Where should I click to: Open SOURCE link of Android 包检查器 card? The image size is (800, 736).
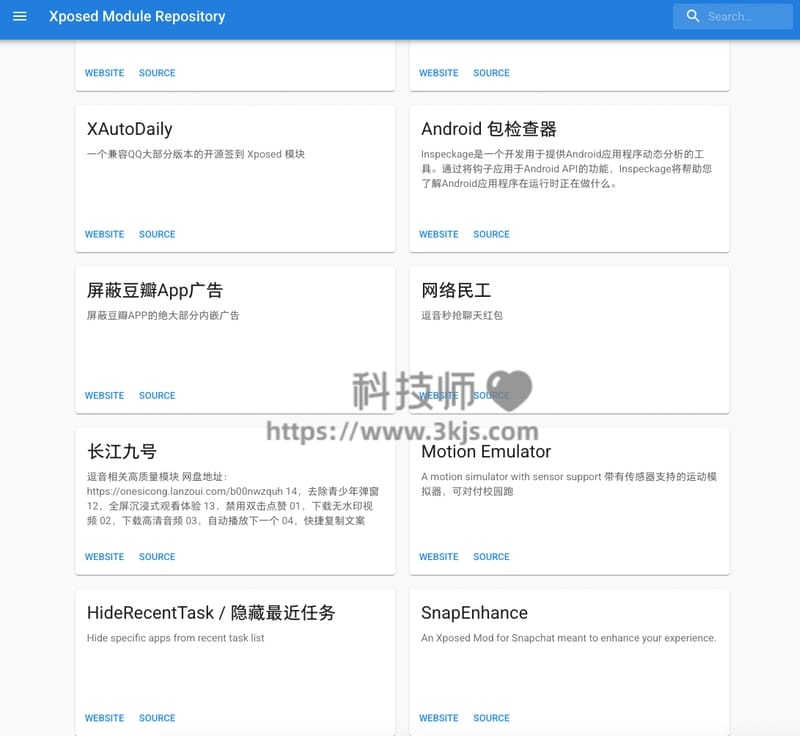[491, 234]
